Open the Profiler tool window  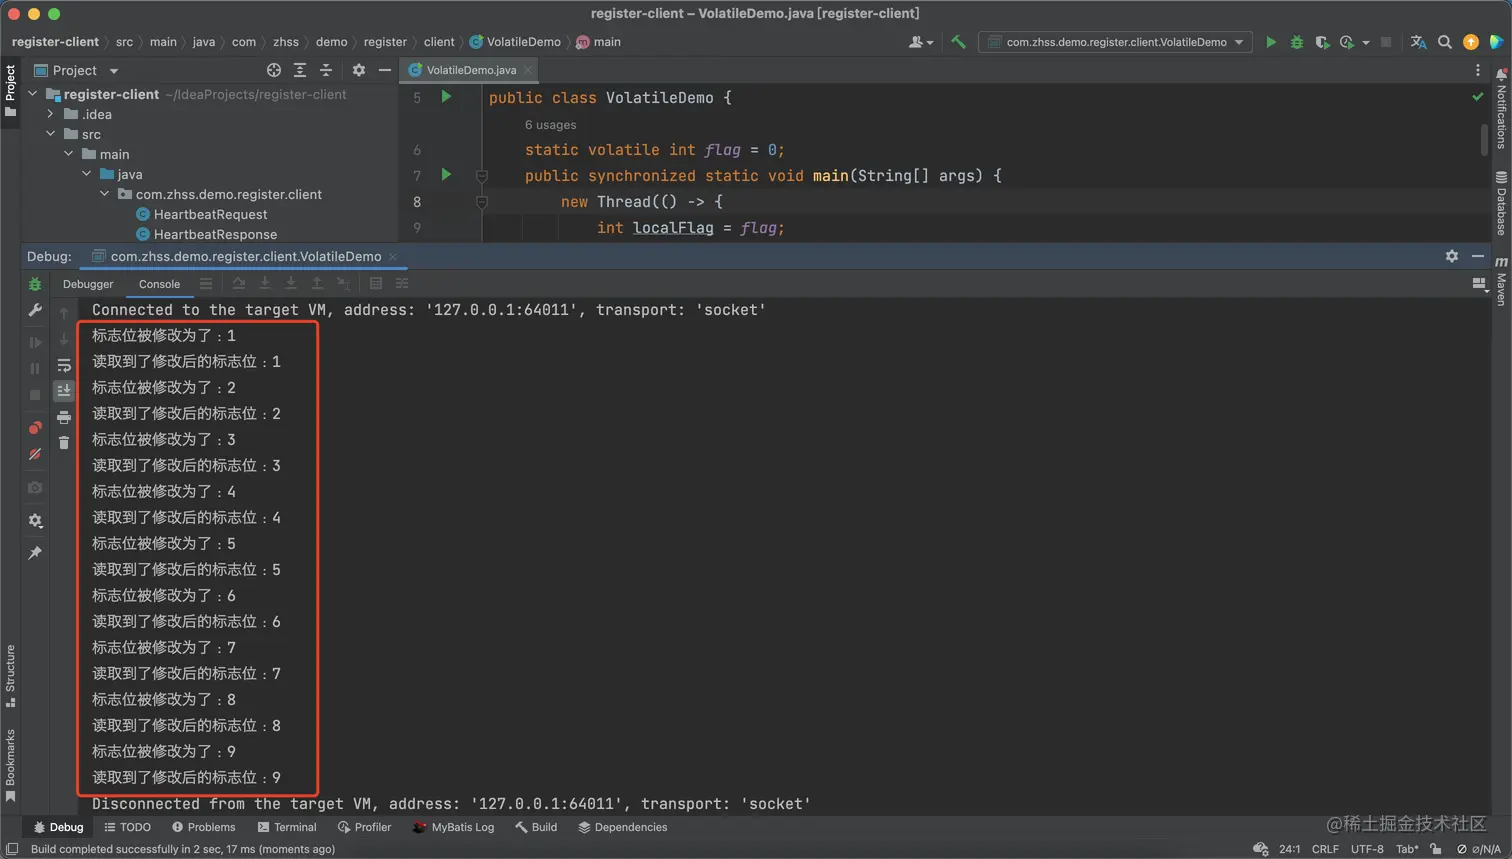point(364,827)
